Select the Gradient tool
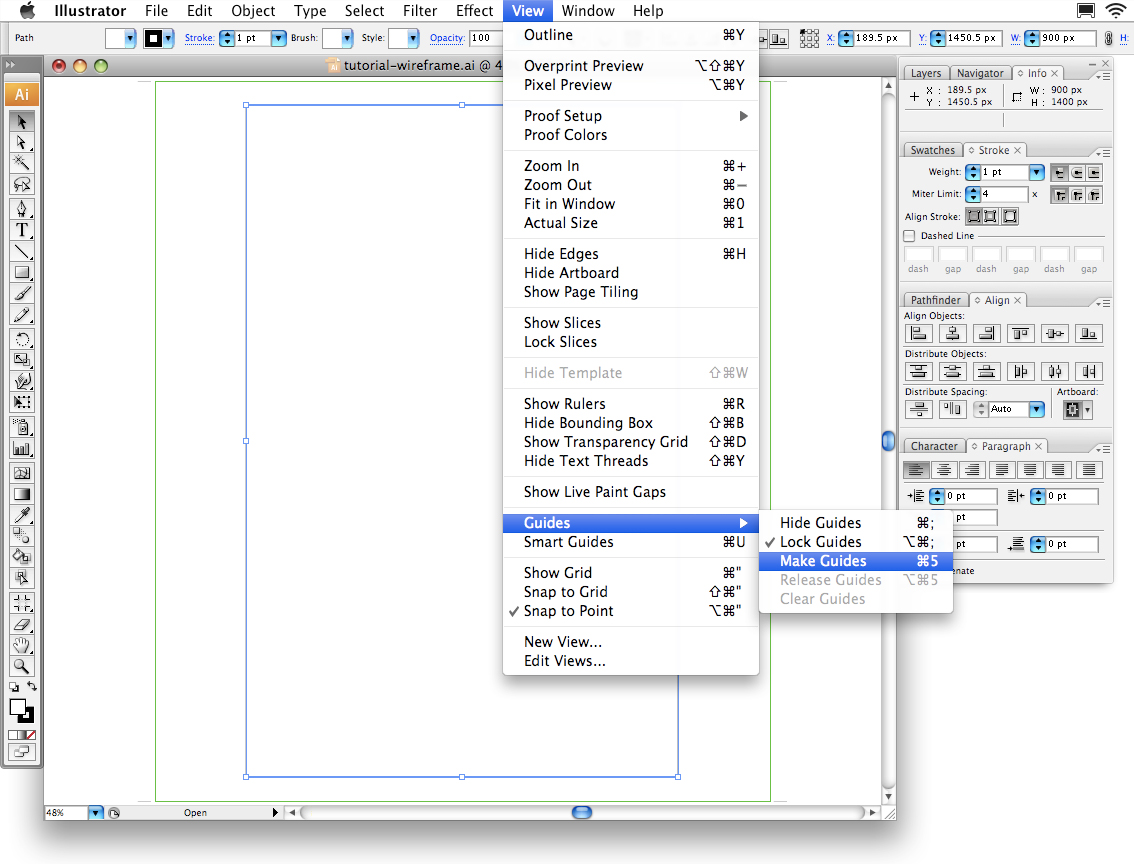This screenshot has width=1134, height=864. 22,495
